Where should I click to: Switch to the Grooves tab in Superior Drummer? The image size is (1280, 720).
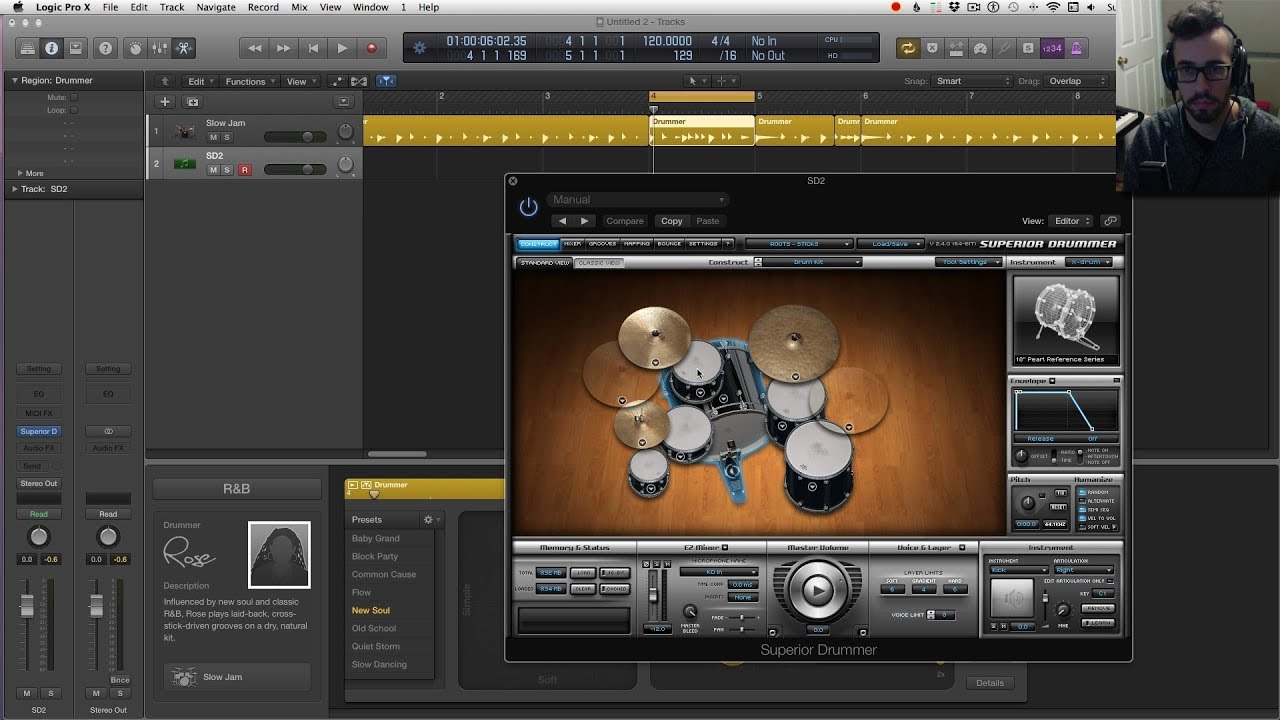[x=602, y=244]
